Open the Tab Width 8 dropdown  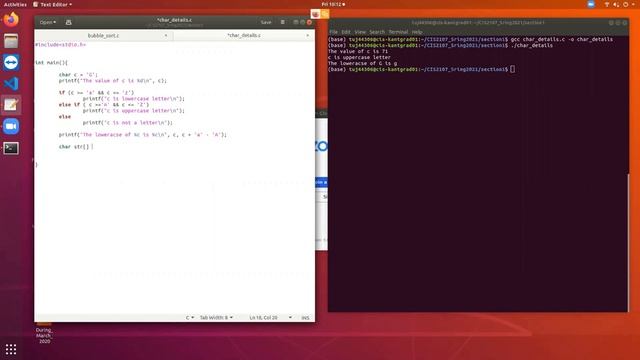click(216, 318)
